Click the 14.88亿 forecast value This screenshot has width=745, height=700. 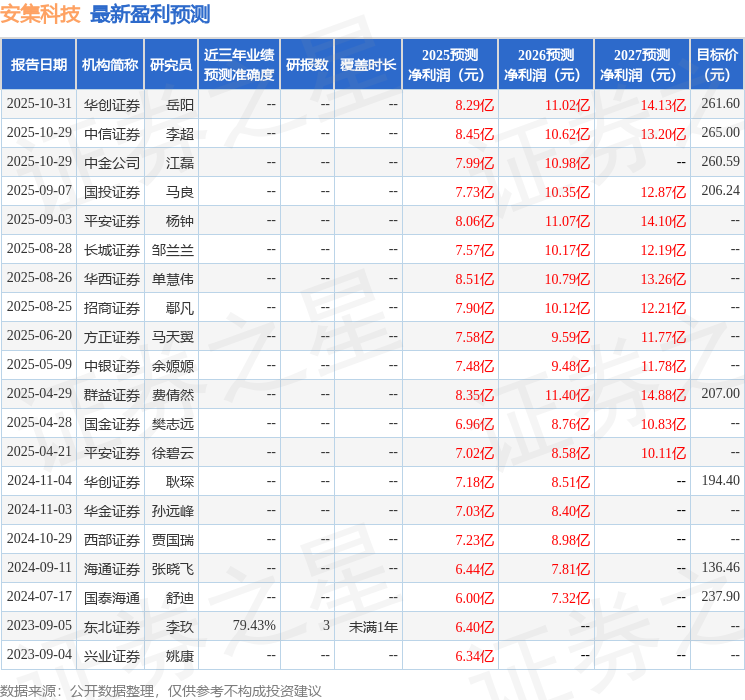(663, 394)
